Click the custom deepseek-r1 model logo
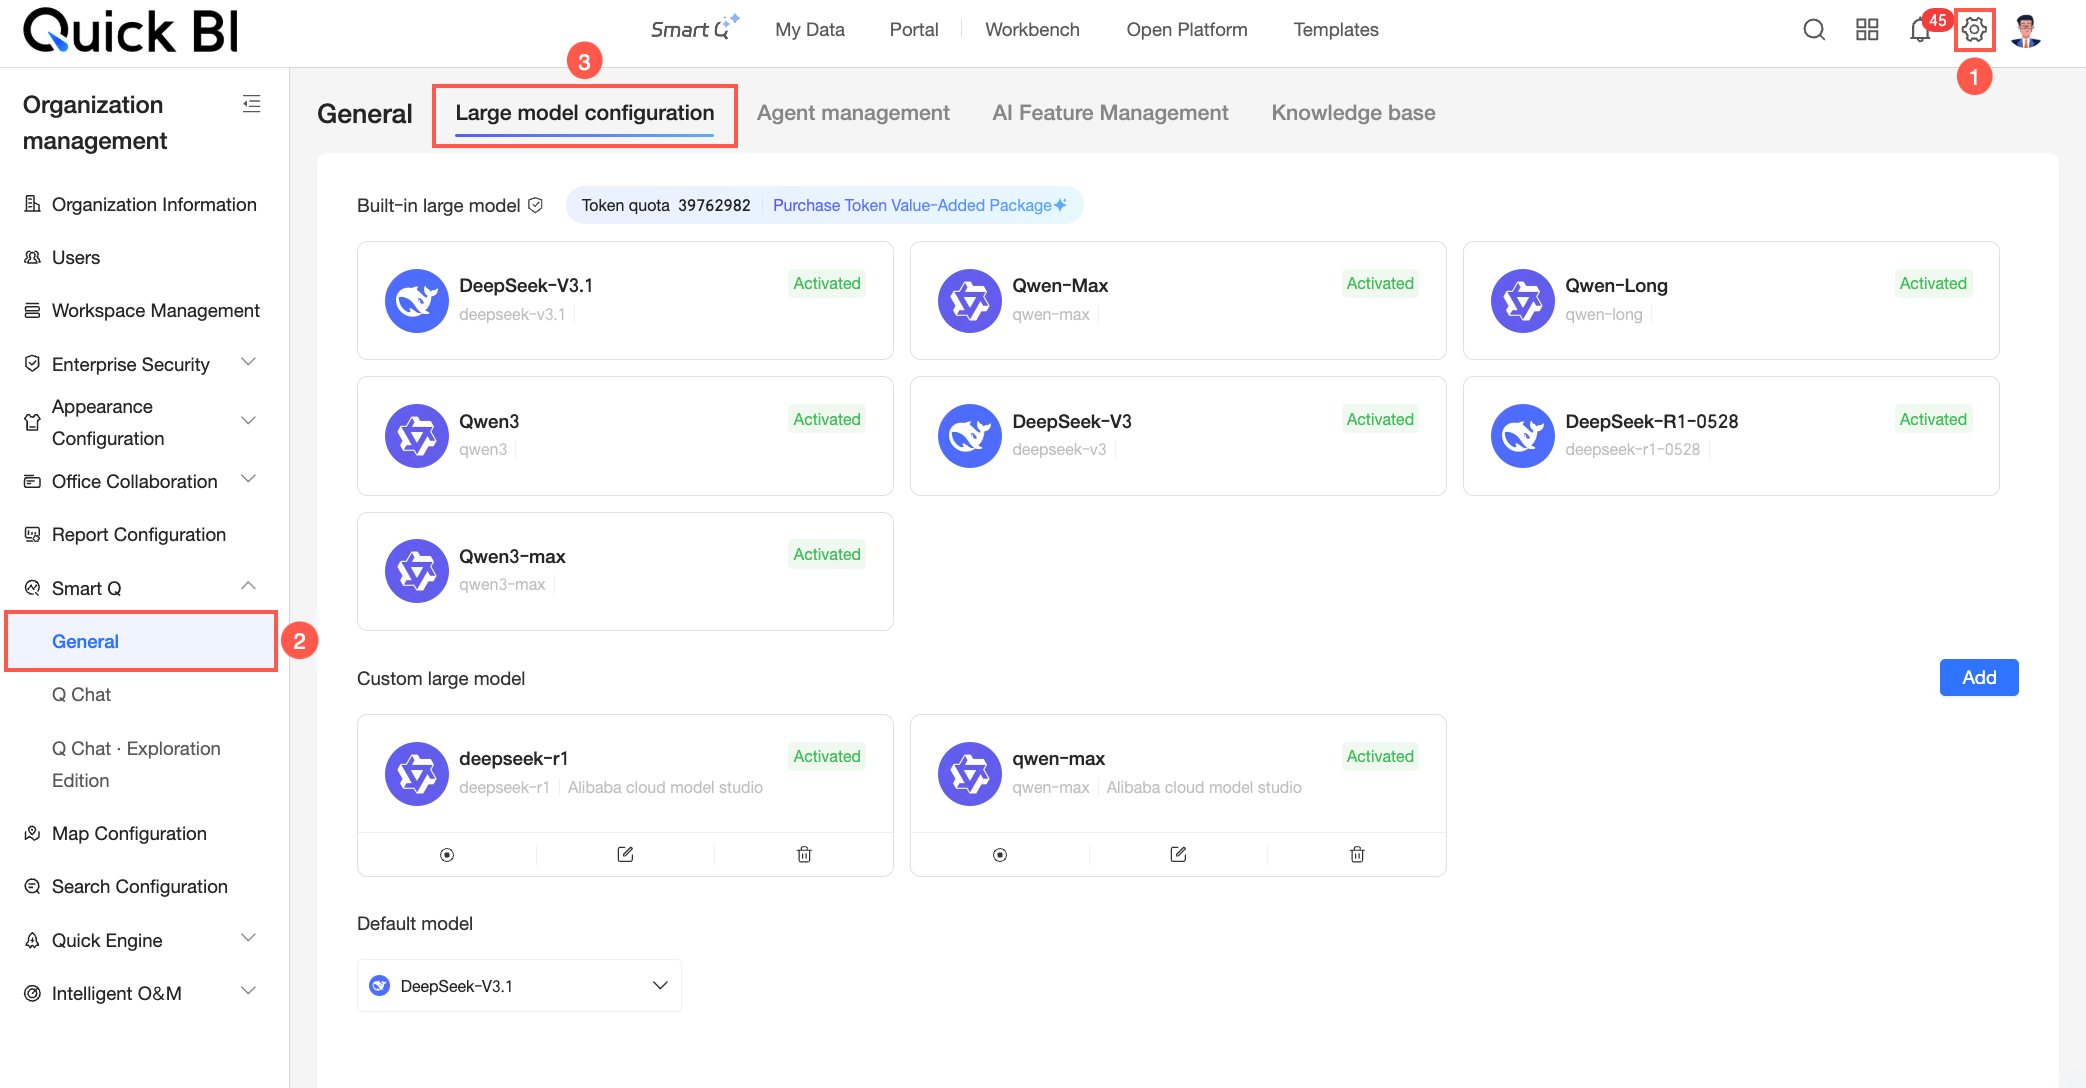2086x1088 pixels. coord(417,773)
